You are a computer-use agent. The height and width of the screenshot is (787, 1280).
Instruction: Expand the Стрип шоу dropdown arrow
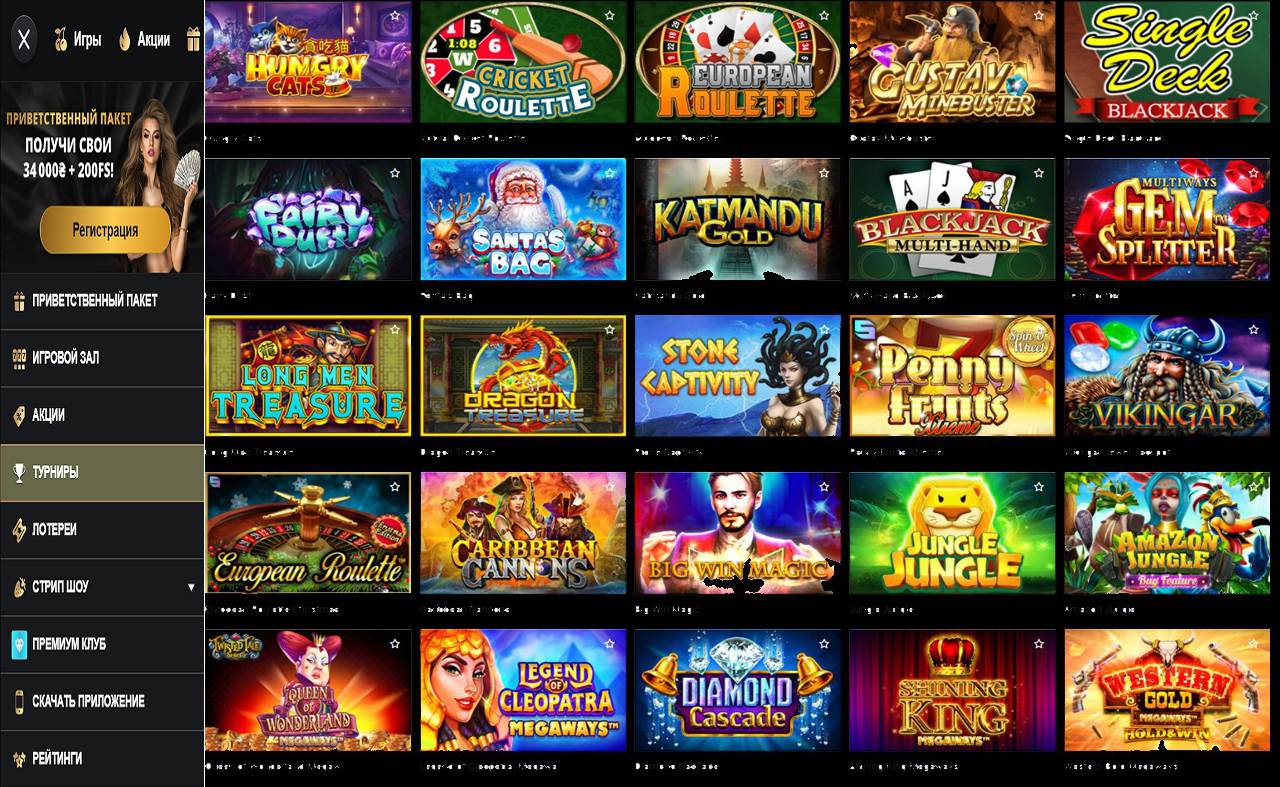tap(191, 587)
